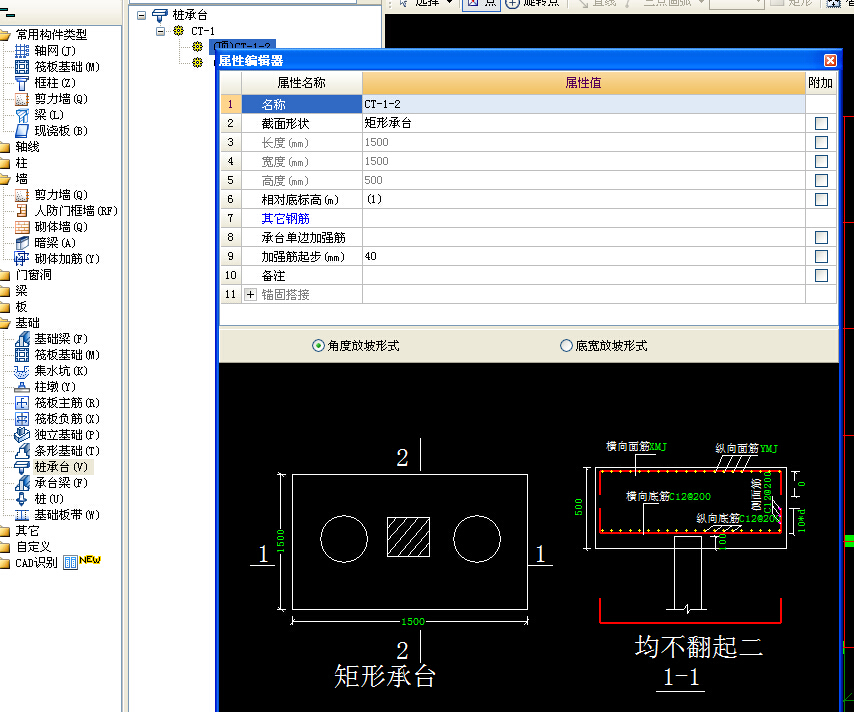Tick the 附加 checkbox for 长度(mm)
The image size is (854, 712).
pyautogui.click(x=821, y=142)
